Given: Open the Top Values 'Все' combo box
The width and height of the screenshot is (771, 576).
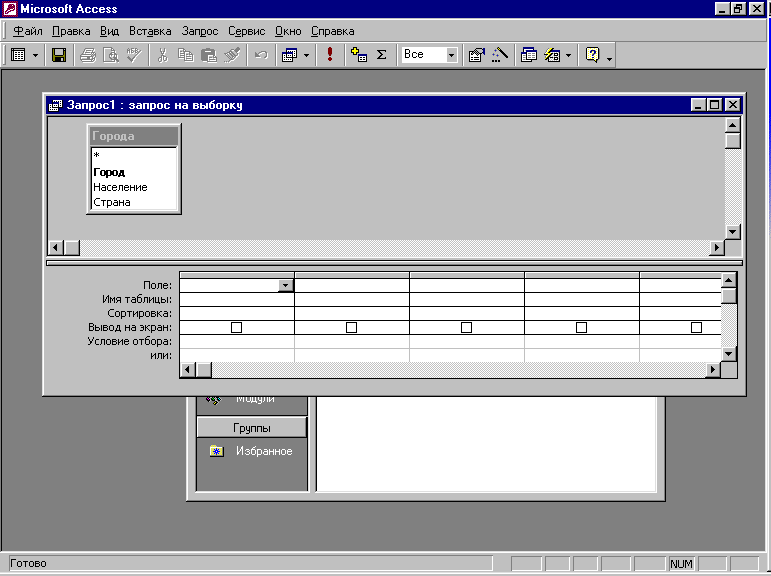Looking at the screenshot, I should click(x=451, y=55).
